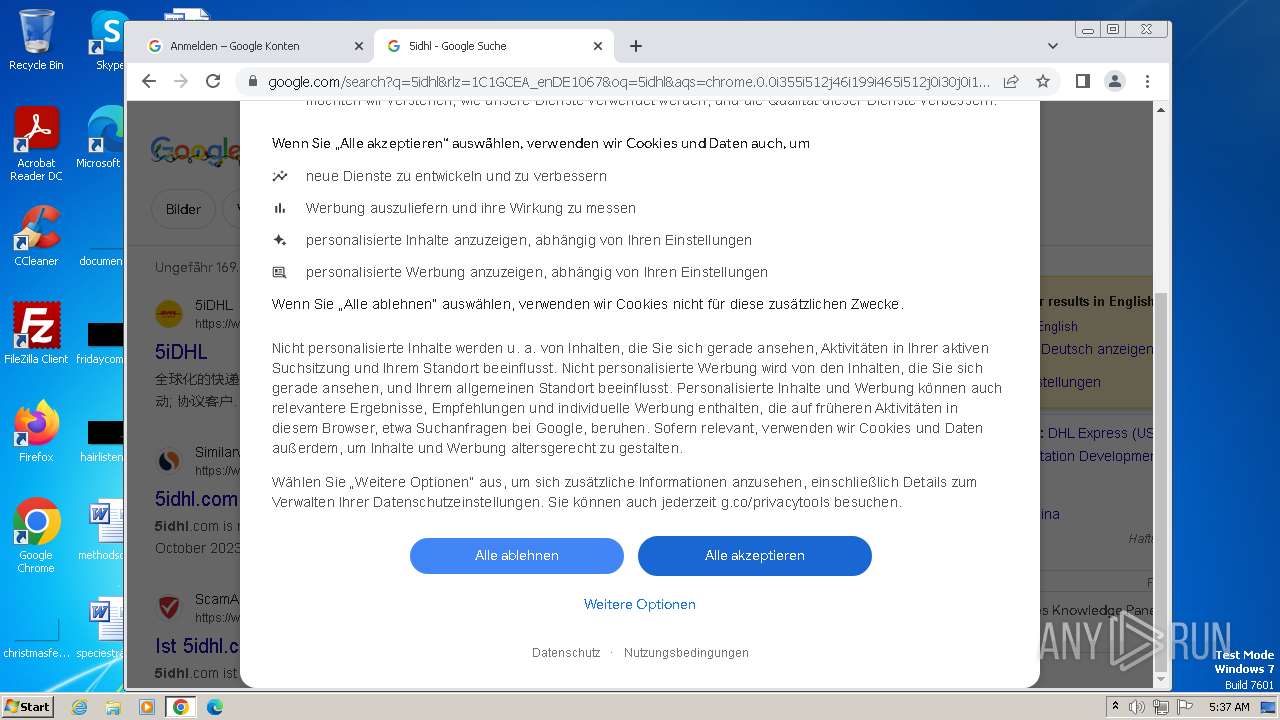The image size is (1280, 720).
Task: Open the Deutsch anzeigen link at right
Action: pyautogui.click(x=1097, y=349)
